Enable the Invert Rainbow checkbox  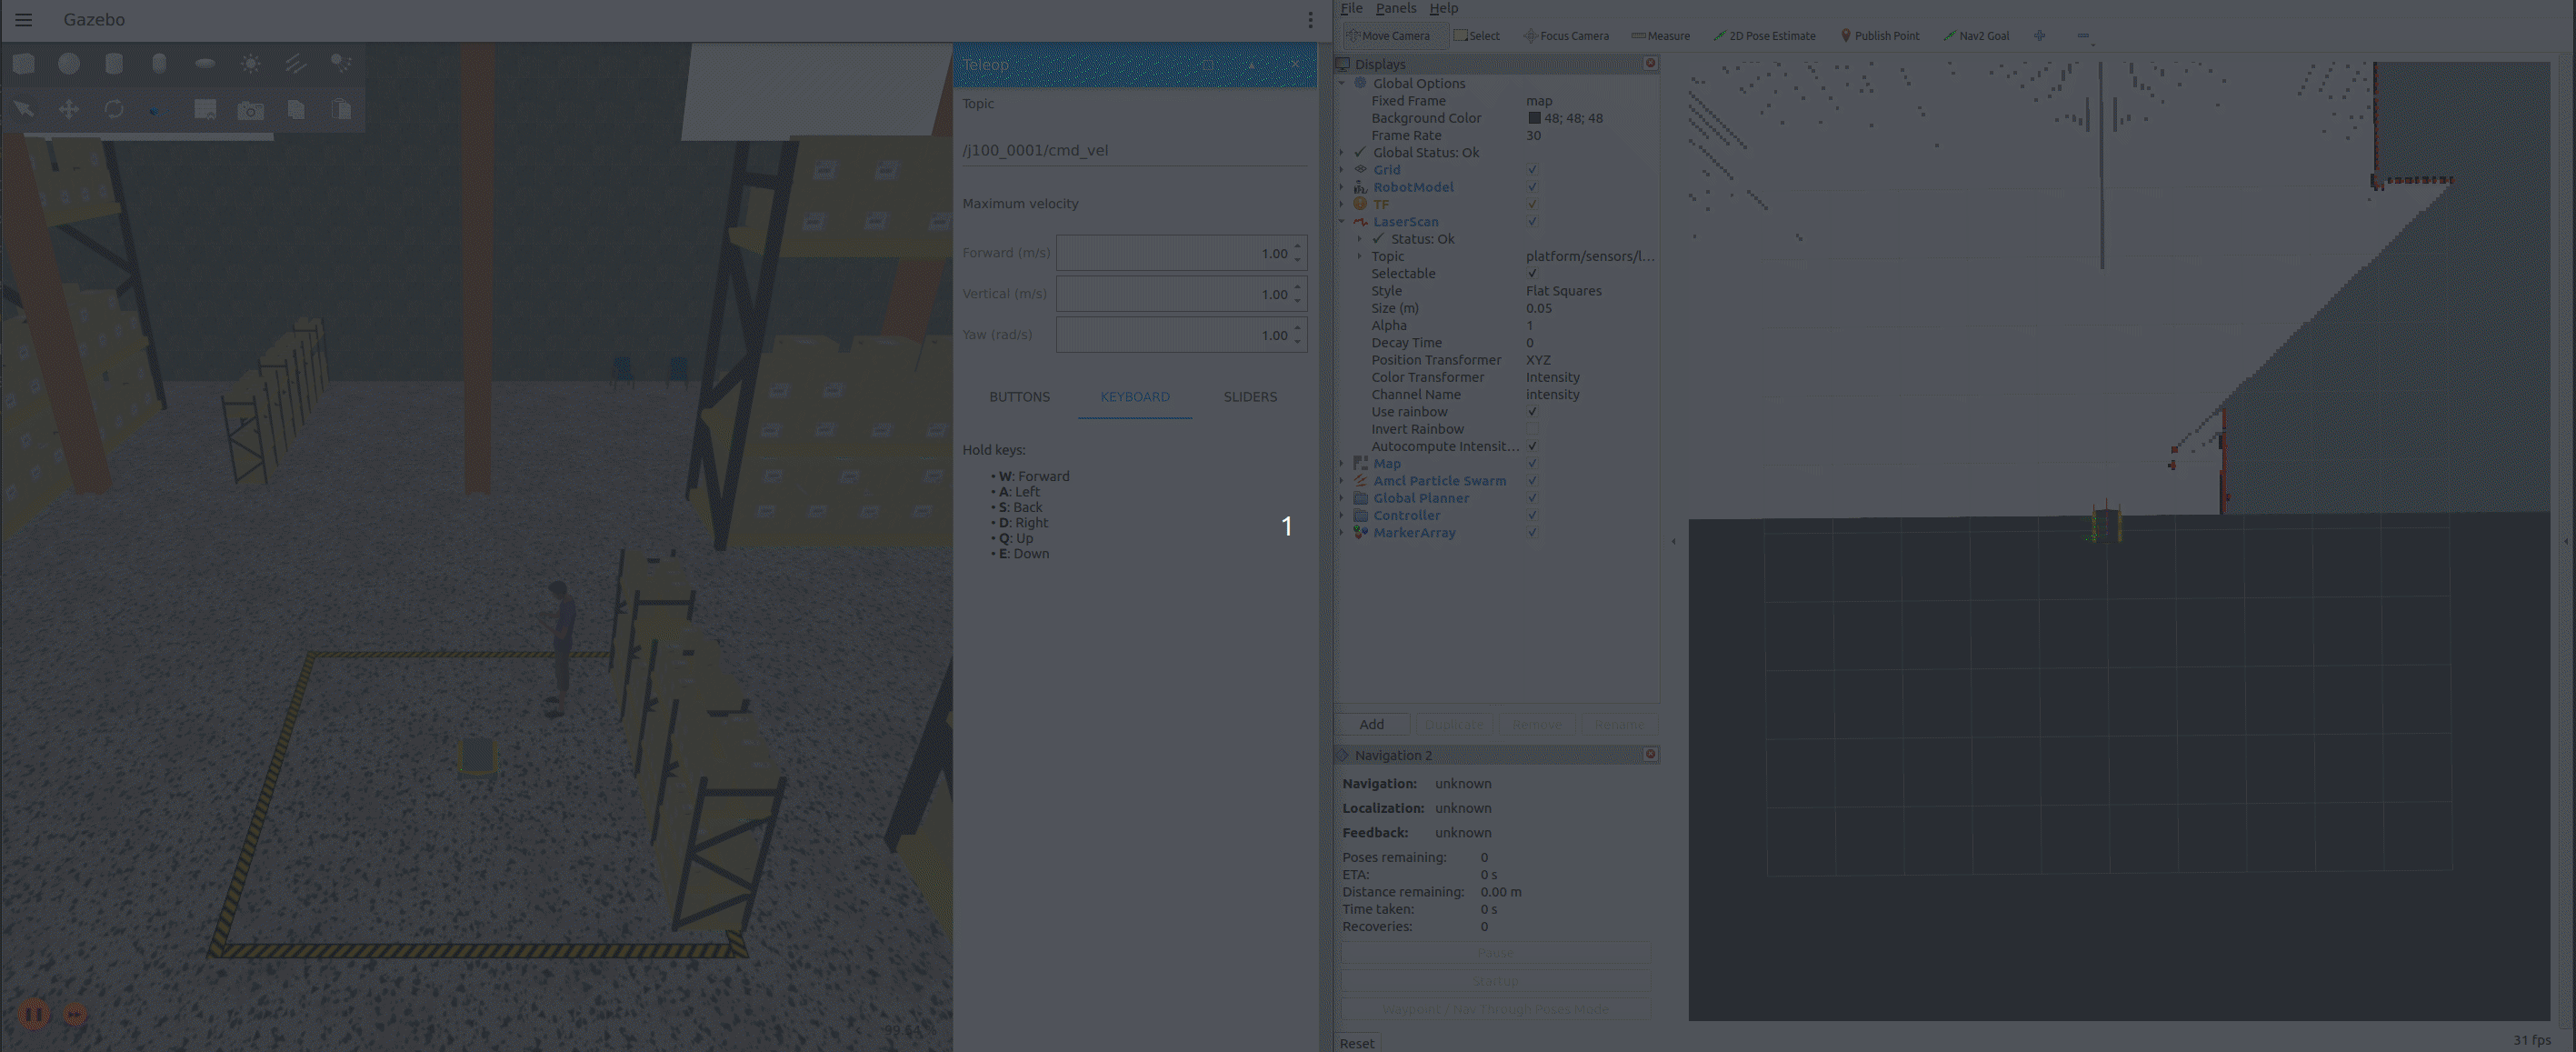click(x=1531, y=429)
